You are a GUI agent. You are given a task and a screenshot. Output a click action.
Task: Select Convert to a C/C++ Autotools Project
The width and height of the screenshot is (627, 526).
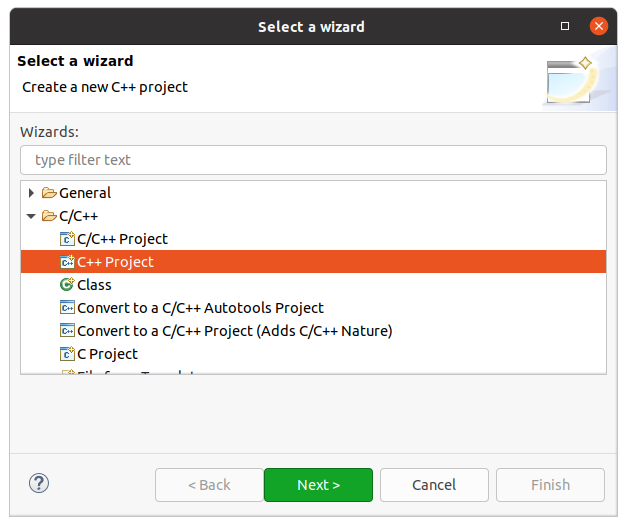[200, 308]
